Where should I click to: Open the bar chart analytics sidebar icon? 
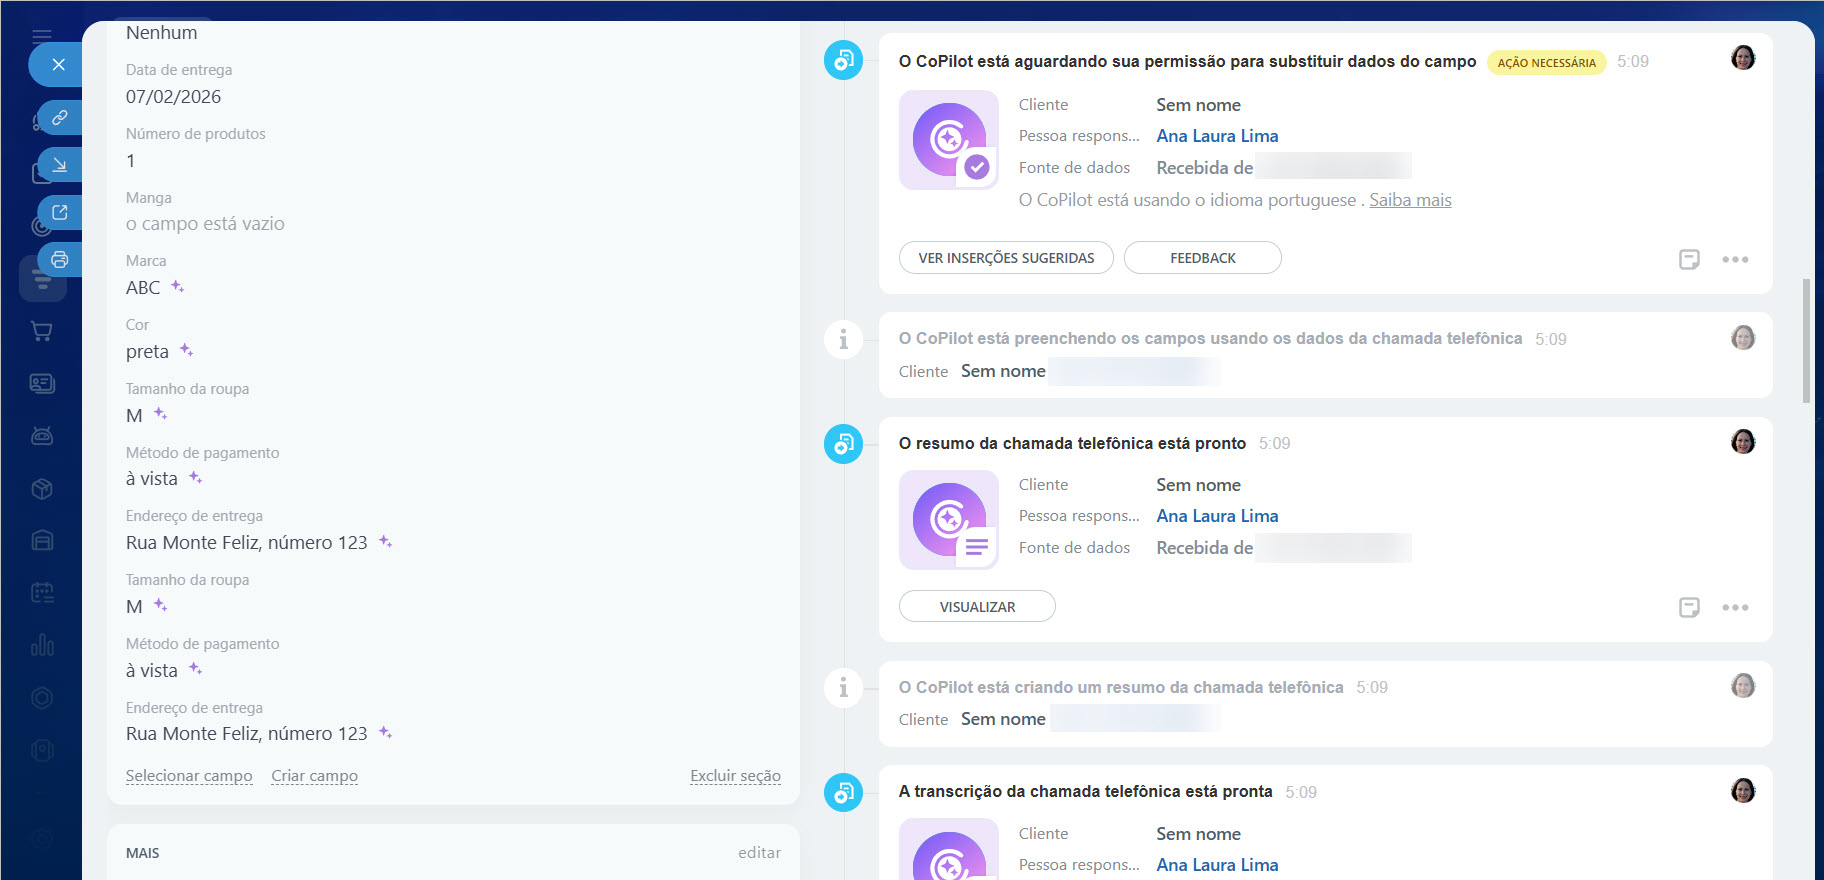[x=42, y=645]
